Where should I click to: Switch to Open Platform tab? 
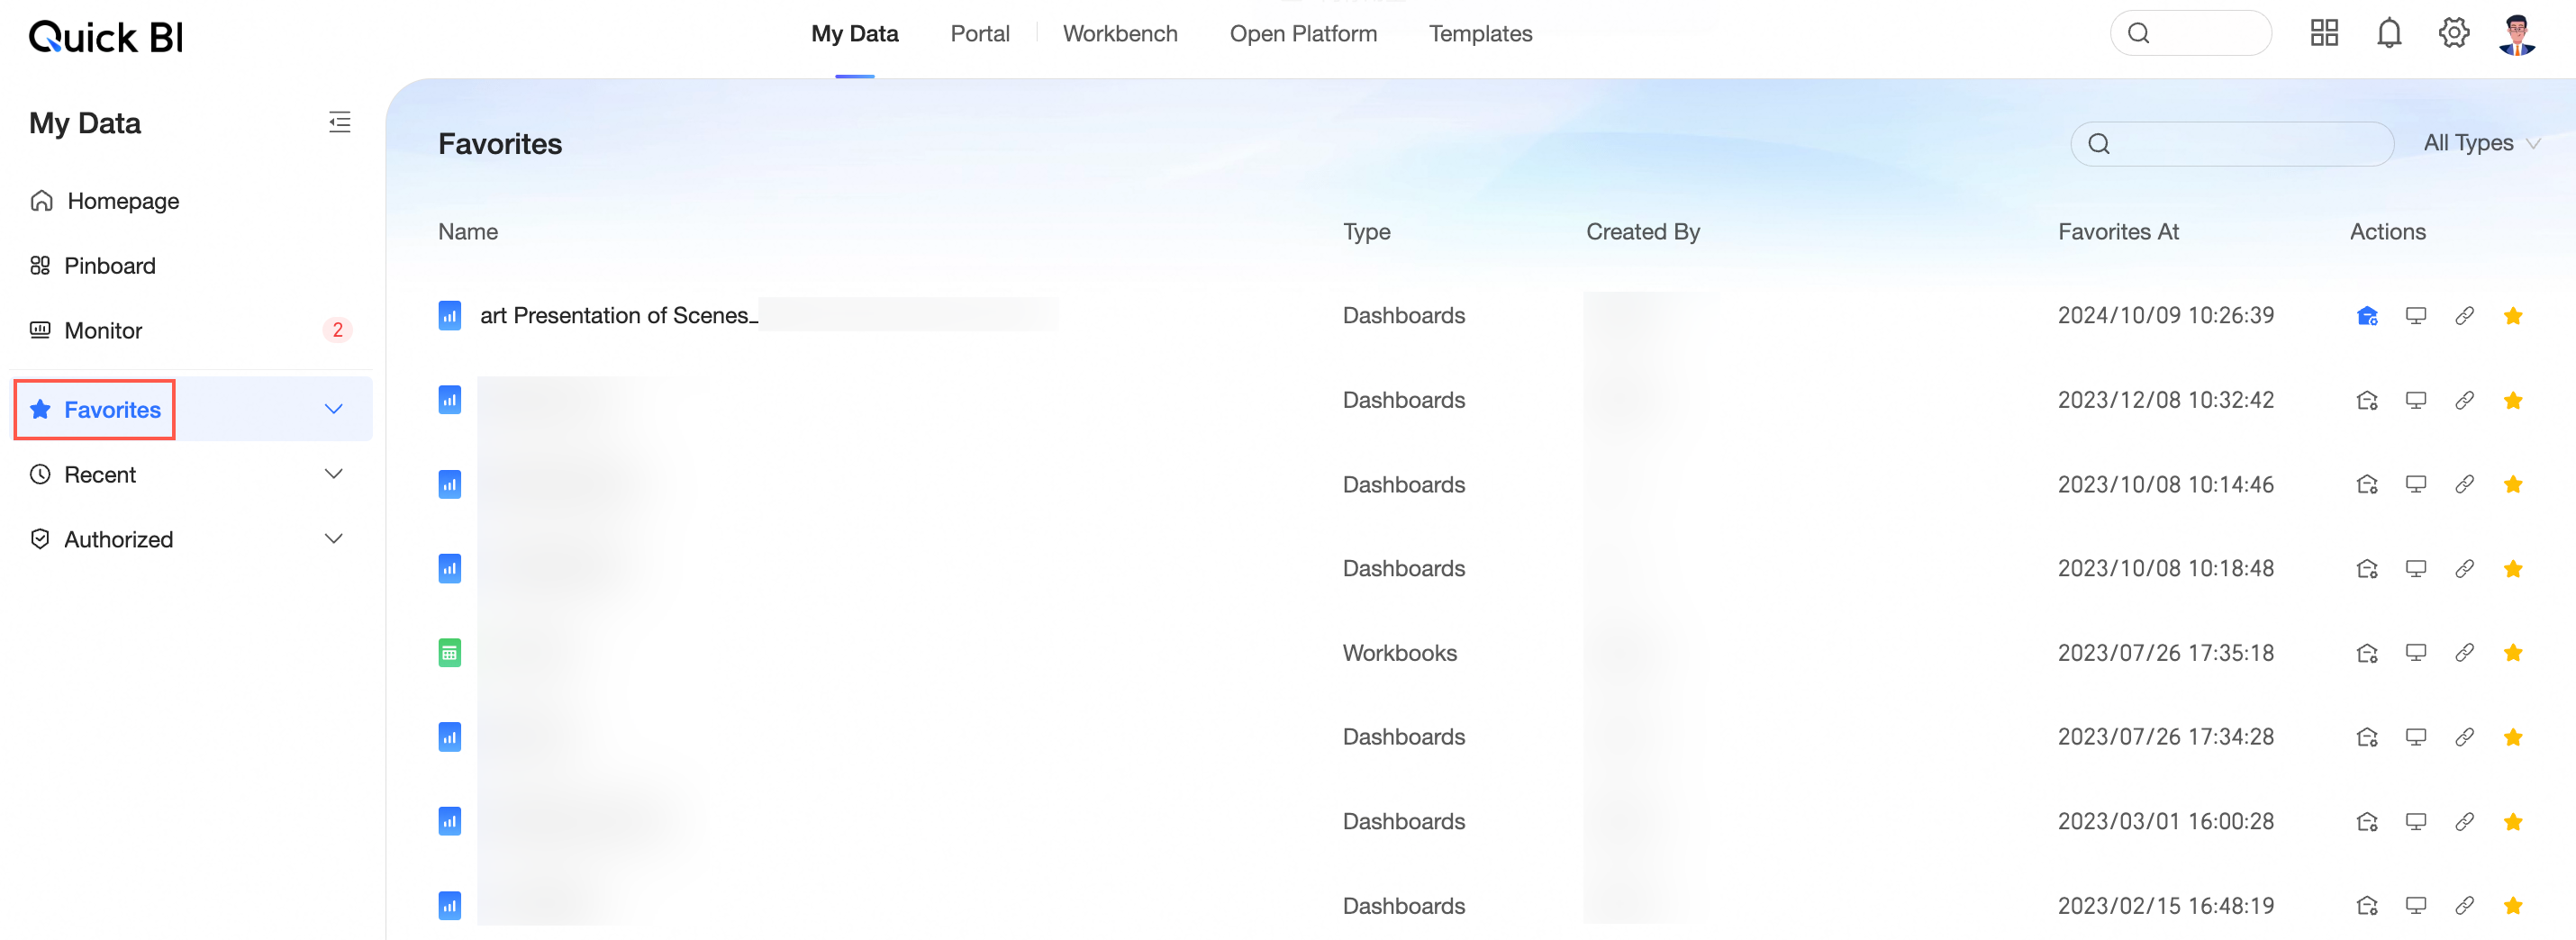click(1303, 33)
